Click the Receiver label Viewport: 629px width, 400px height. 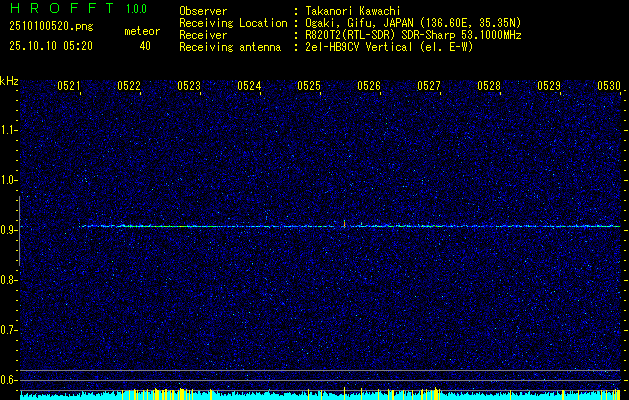(203, 35)
